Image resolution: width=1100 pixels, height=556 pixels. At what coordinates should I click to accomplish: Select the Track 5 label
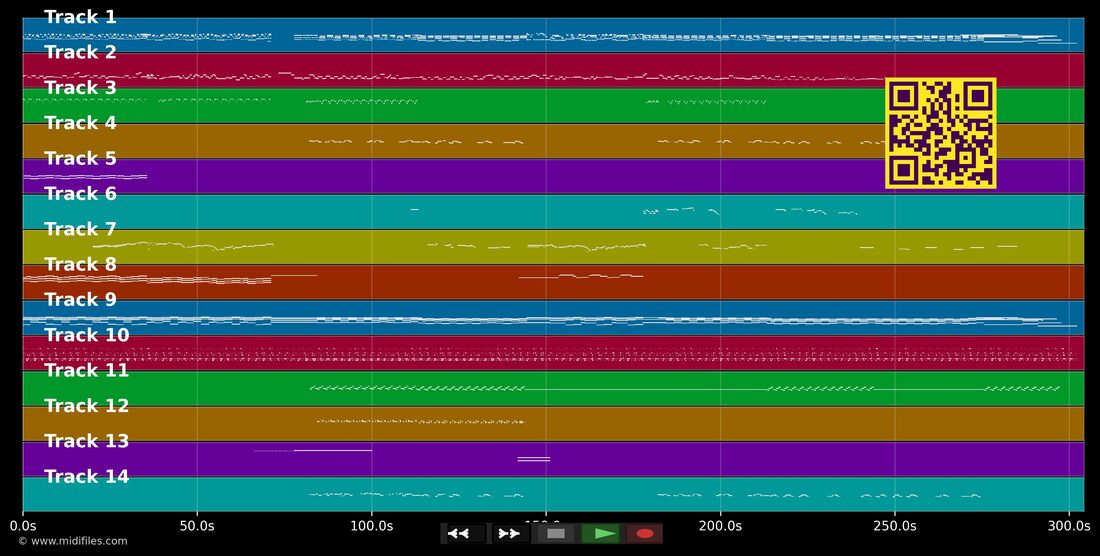pos(80,159)
